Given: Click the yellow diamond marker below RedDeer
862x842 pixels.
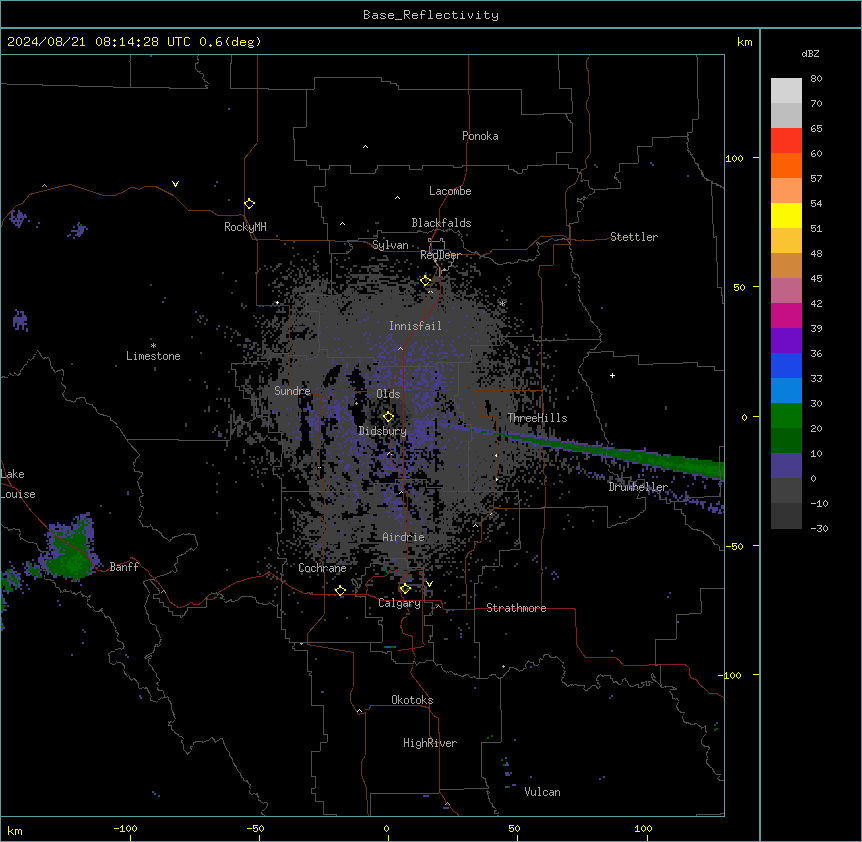Looking at the screenshot, I should tap(426, 281).
